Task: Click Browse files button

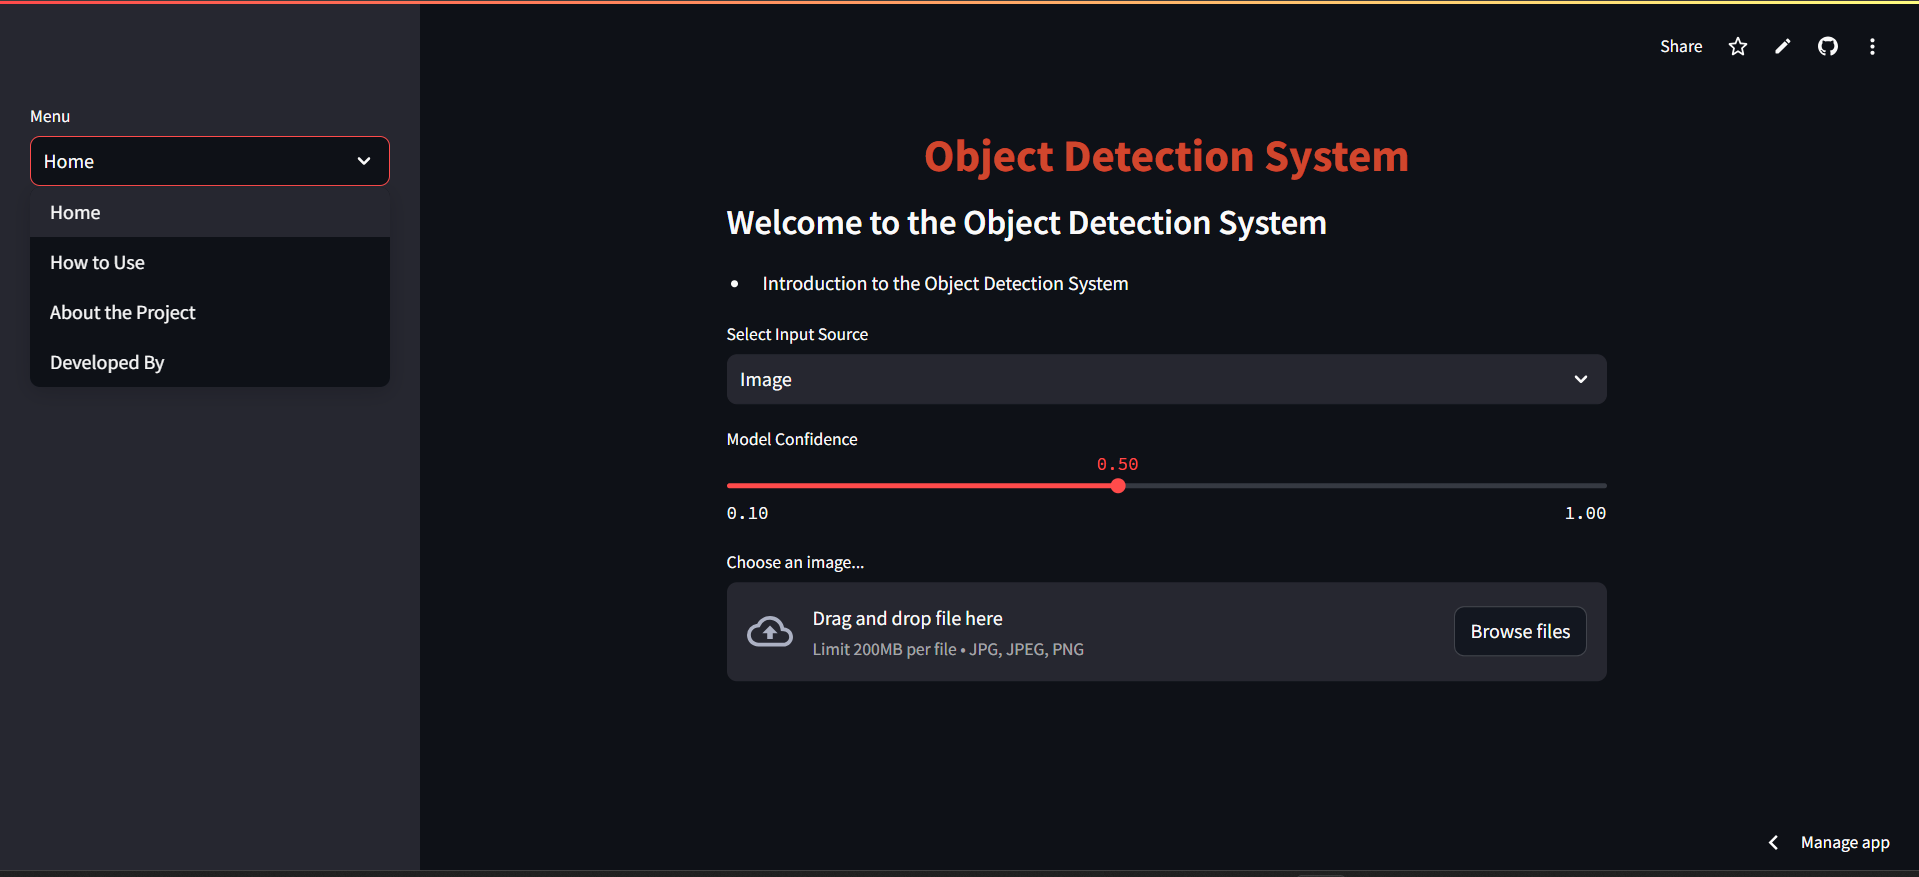Action: click(1519, 632)
